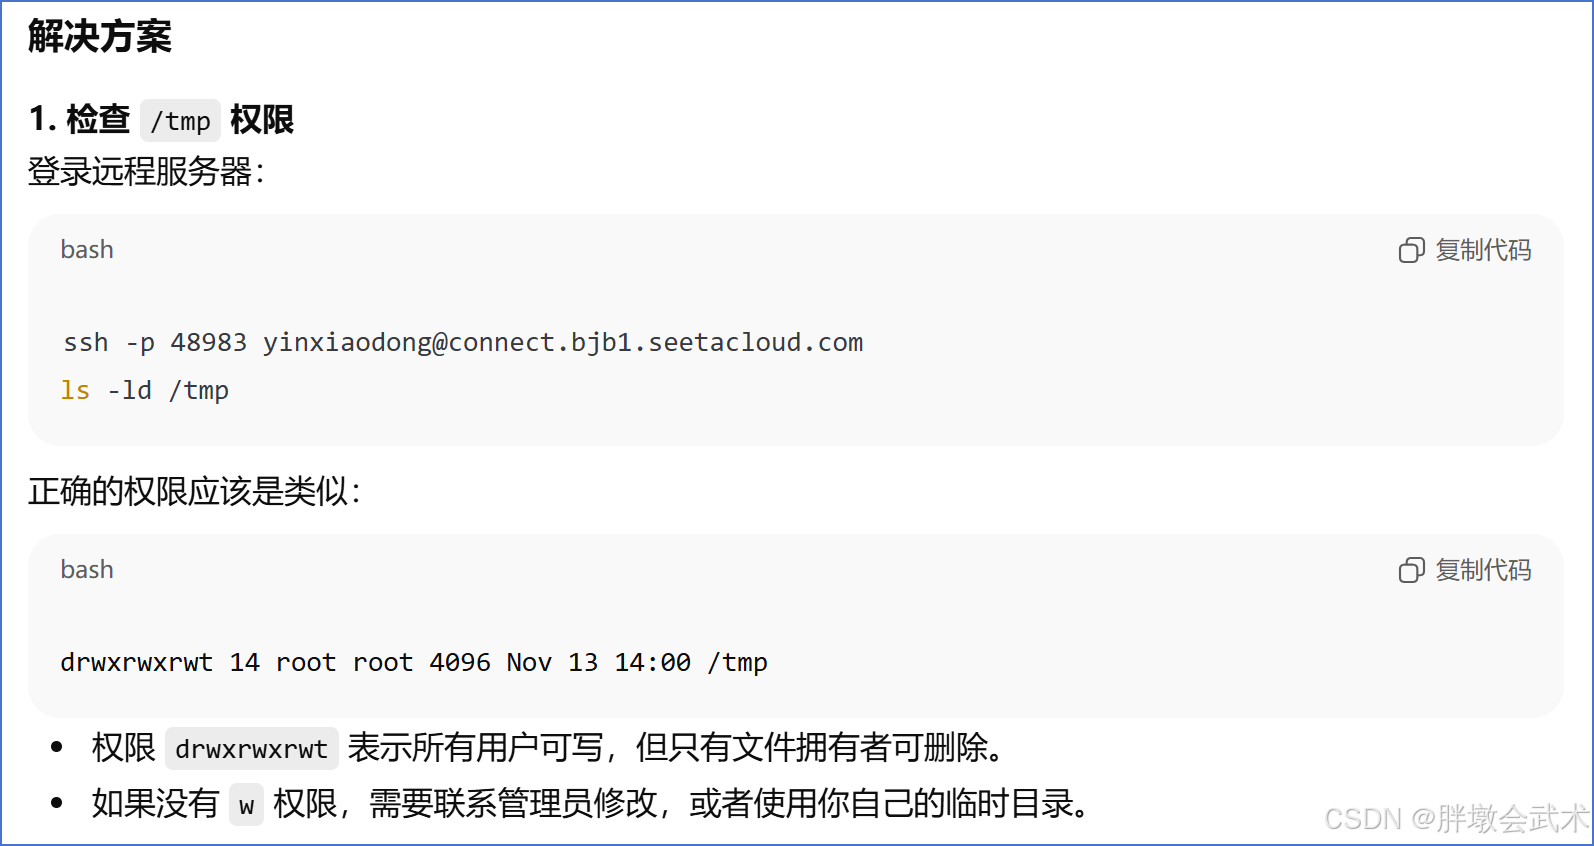Click the 解决方案 heading
Viewport: 1594px width, 846px height.
pos(100,37)
